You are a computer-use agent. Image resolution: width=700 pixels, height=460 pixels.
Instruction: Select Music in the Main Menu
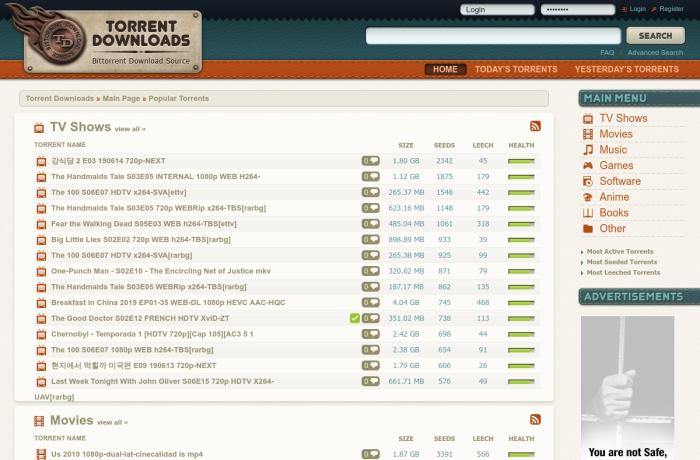[x=613, y=150]
